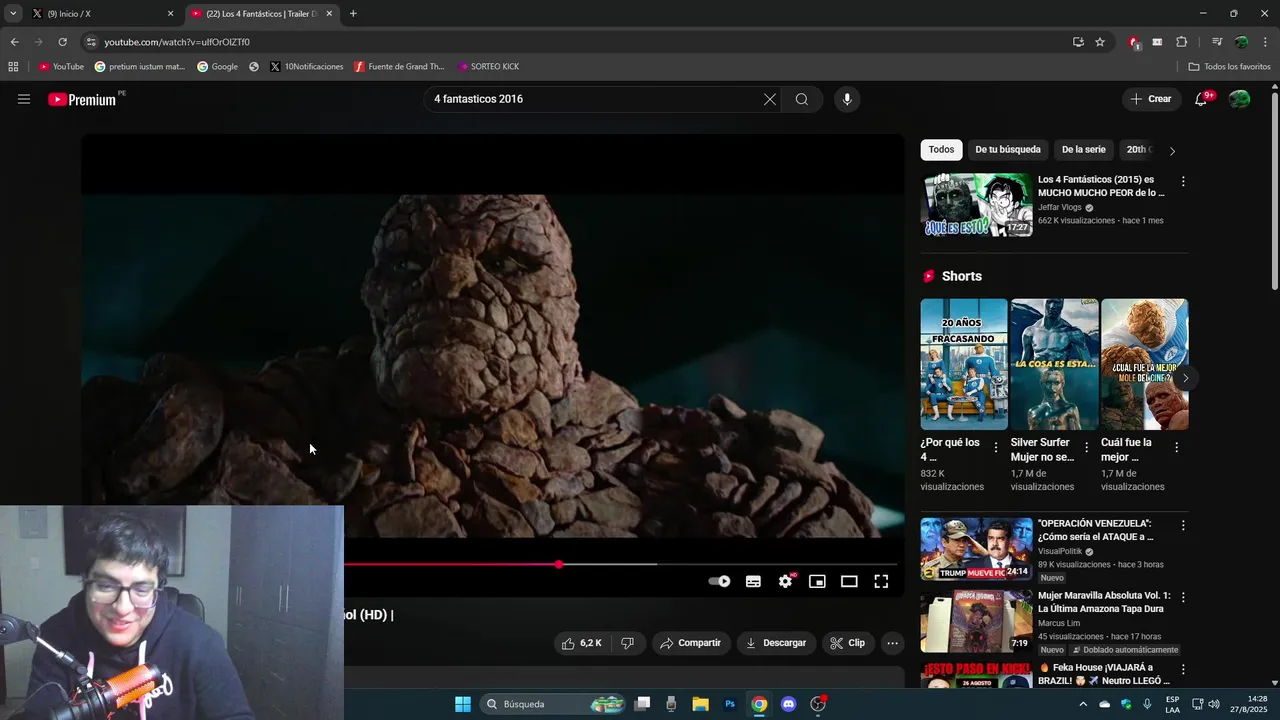
Task: Go back to previous page
Action: [14, 42]
